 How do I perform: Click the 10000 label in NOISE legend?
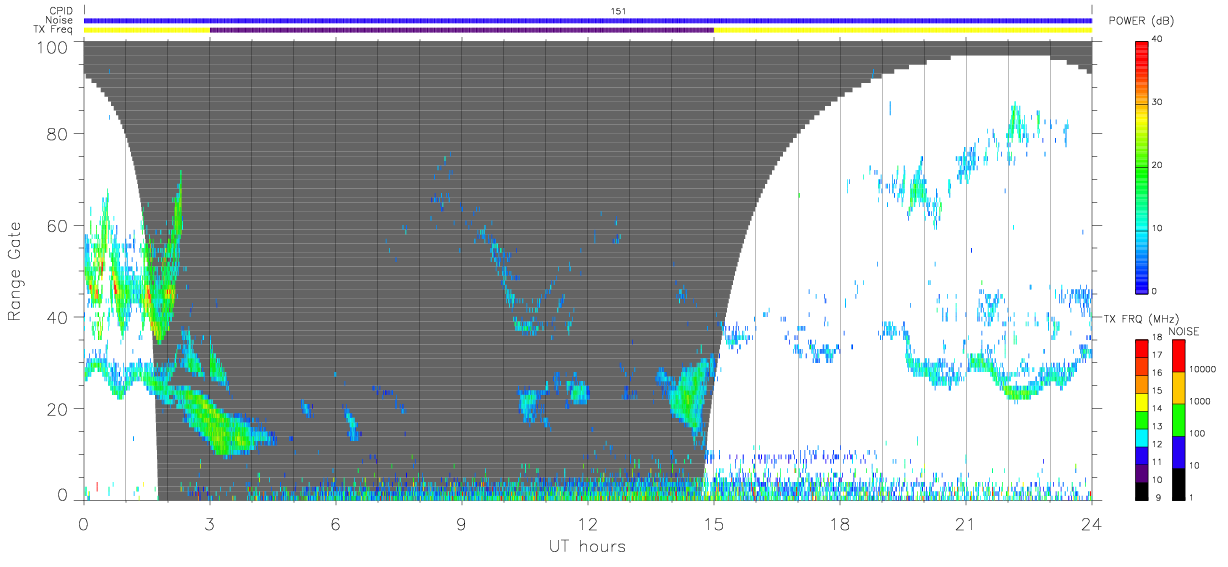(x=1201, y=369)
